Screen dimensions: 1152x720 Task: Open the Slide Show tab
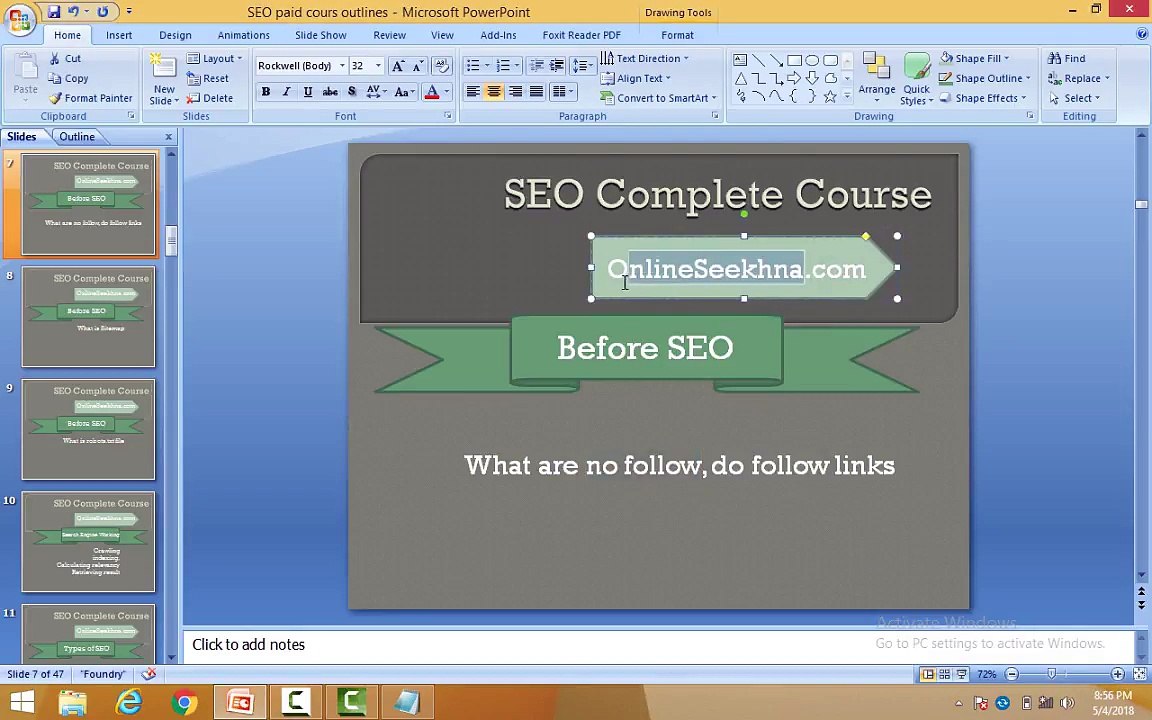coord(320,35)
